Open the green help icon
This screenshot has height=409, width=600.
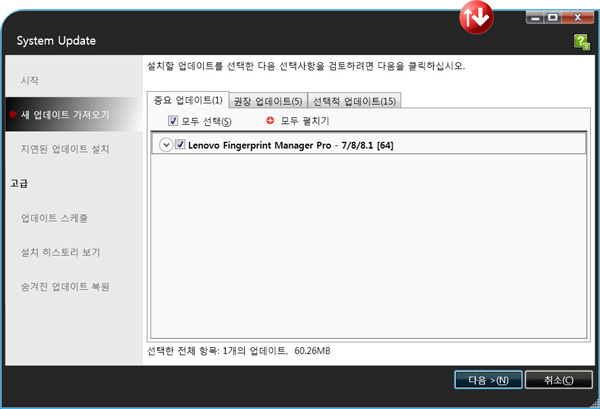[582, 42]
